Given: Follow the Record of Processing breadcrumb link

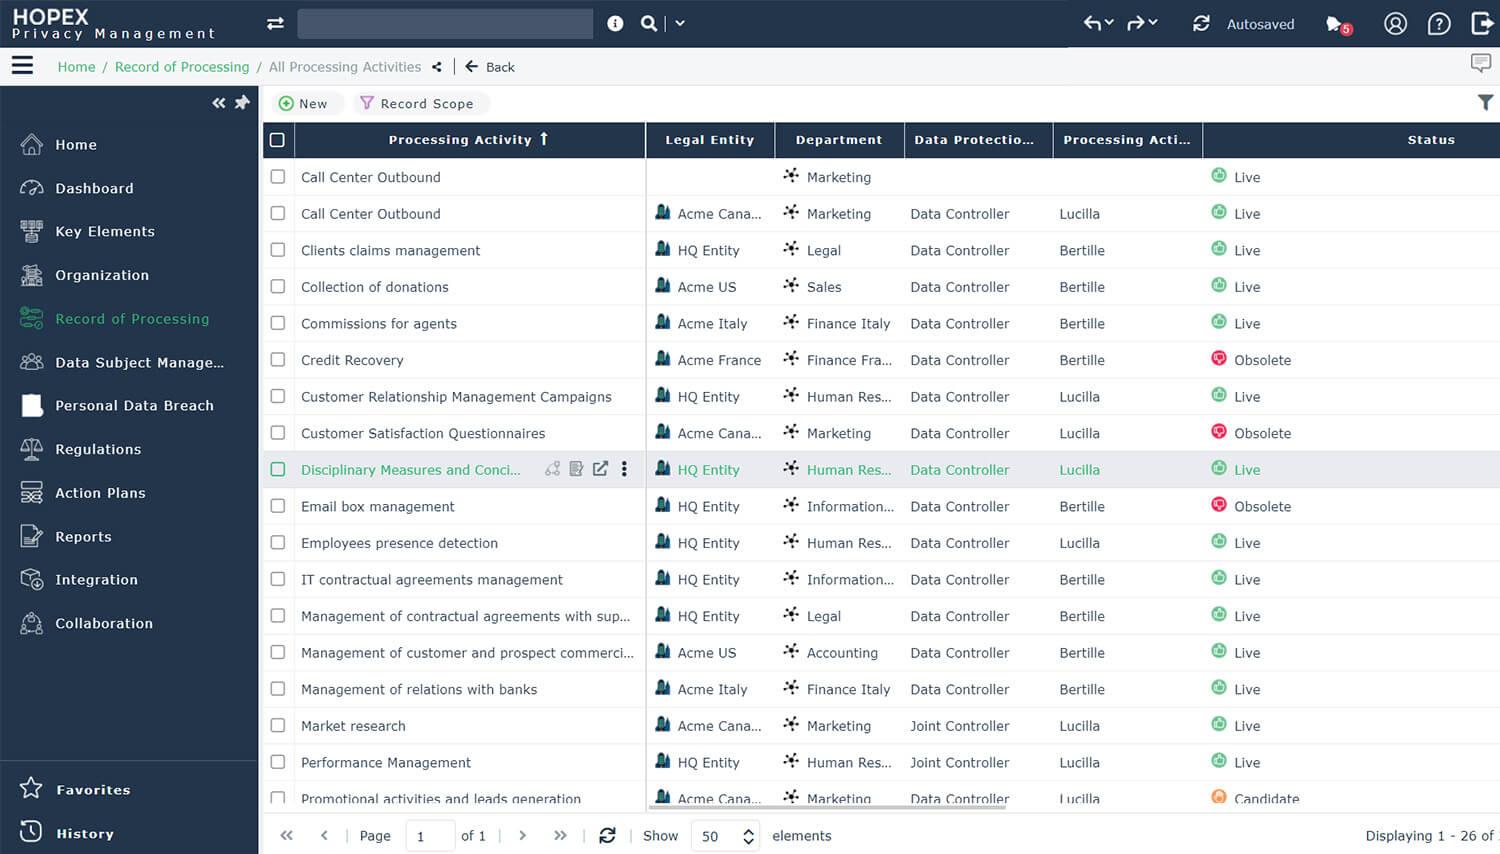Looking at the screenshot, I should 182,67.
